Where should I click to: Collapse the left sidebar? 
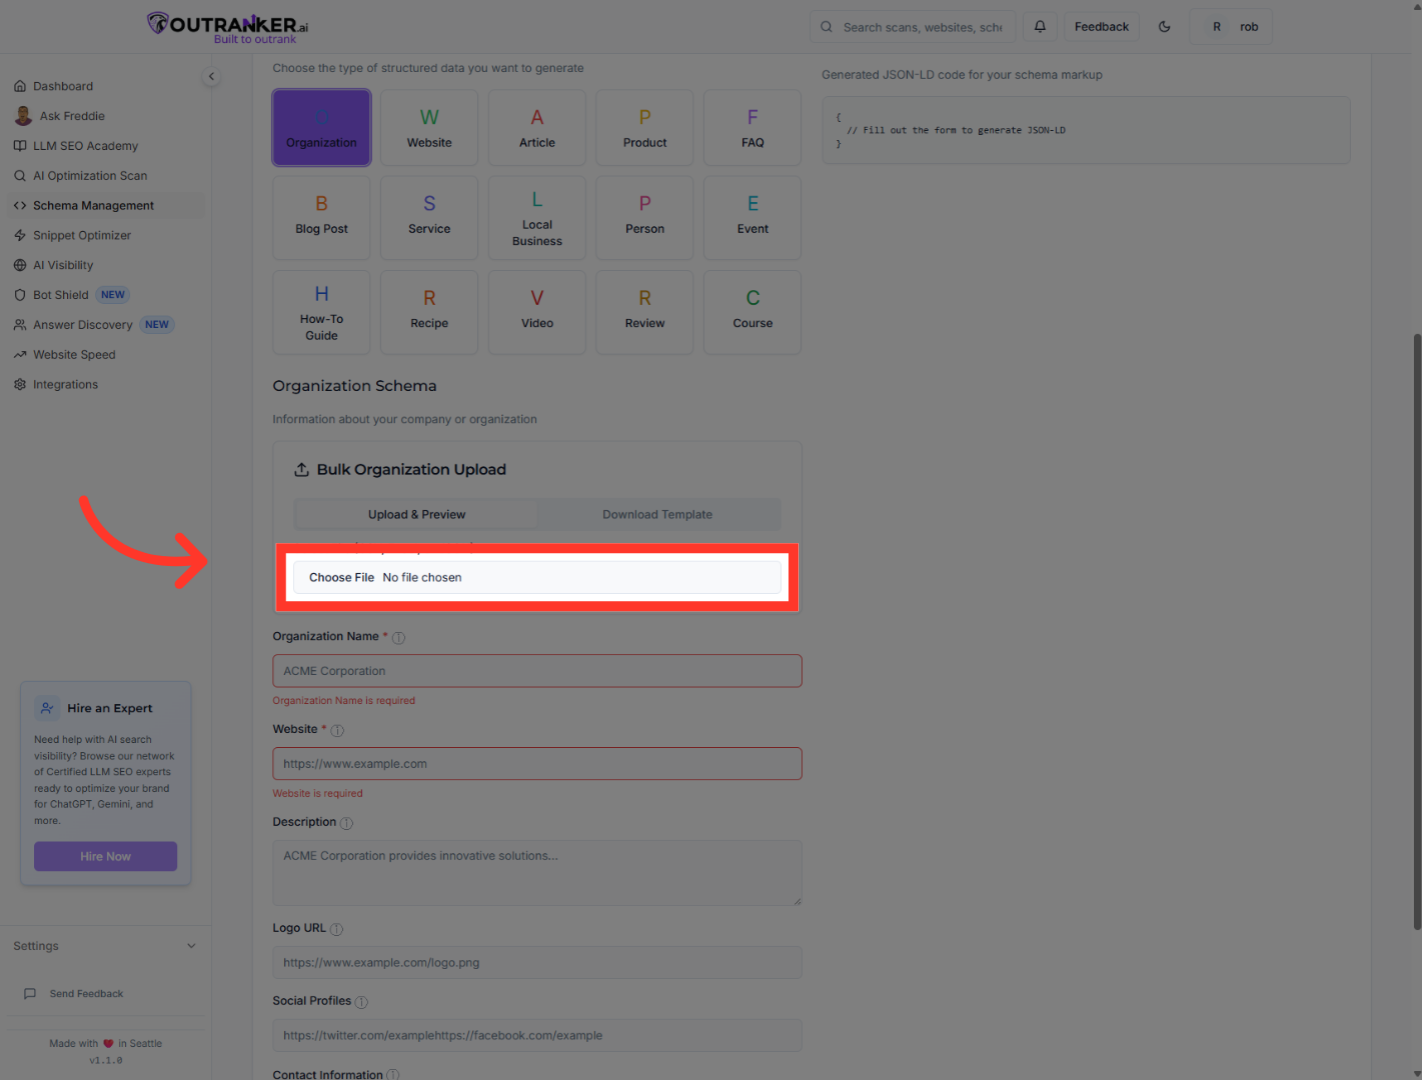pos(211,76)
